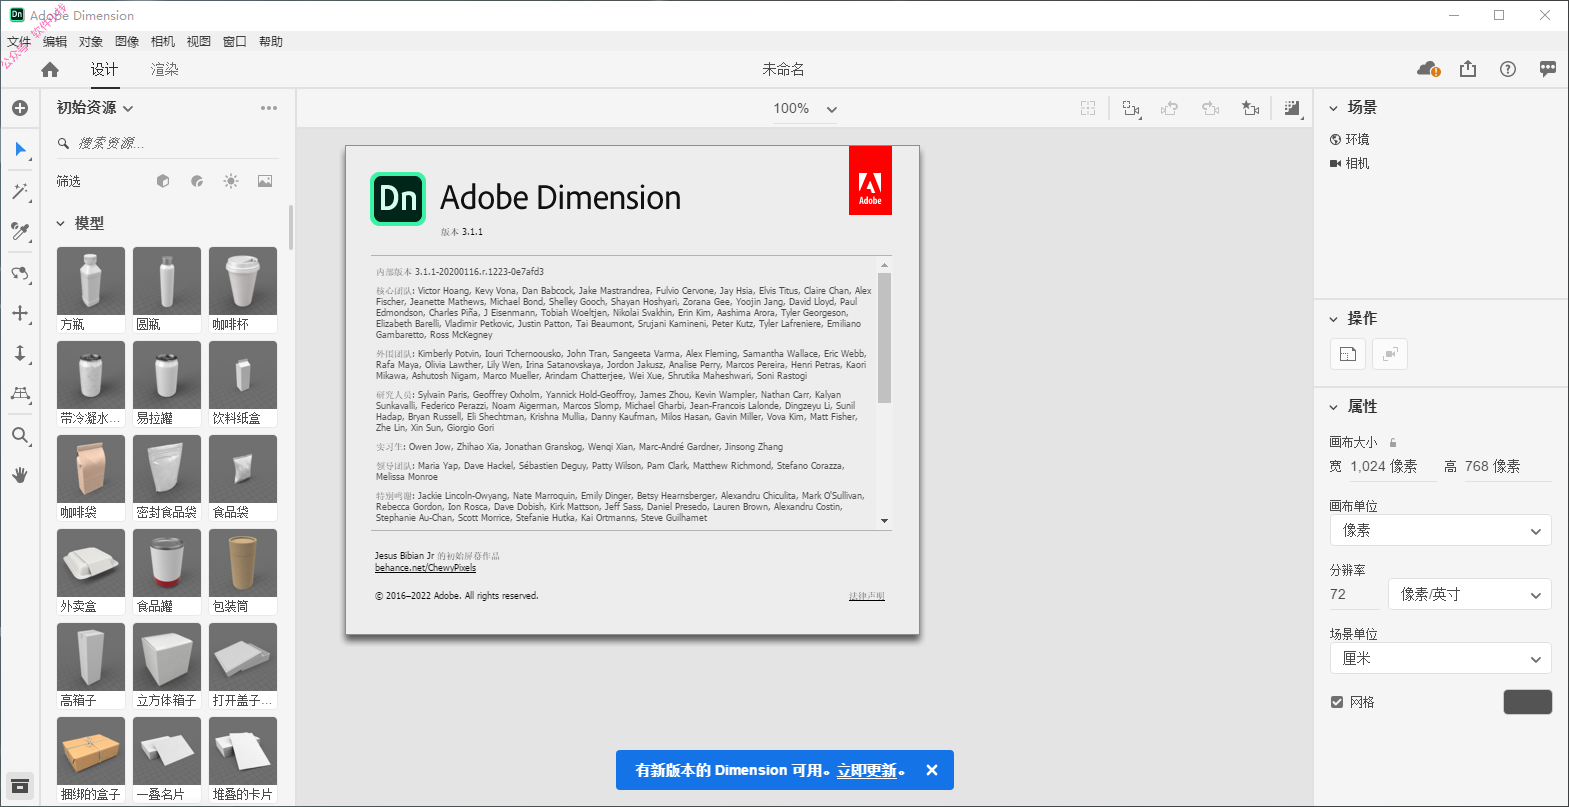Open the zoom 100% dropdown
1569x807 pixels.
[804, 108]
